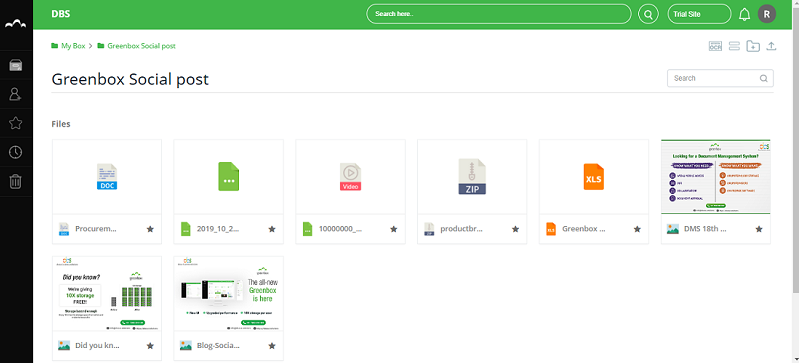Open the Video file thumbnail
This screenshot has height=363, width=799.
click(351, 177)
